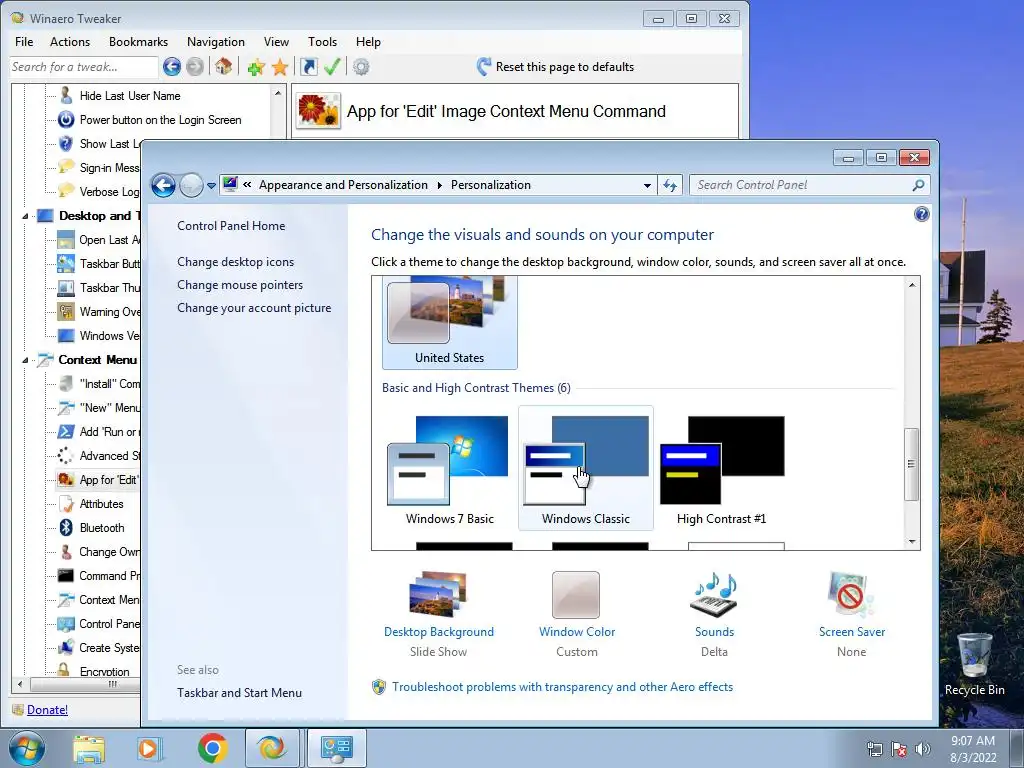Click the add bookmark star with plus icon
The width and height of the screenshot is (1024, 768).
click(x=256, y=67)
